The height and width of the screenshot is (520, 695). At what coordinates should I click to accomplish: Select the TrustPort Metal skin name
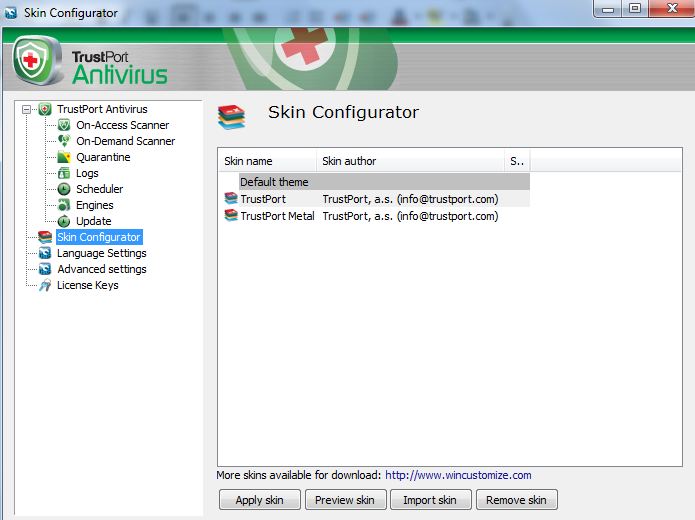point(277,216)
